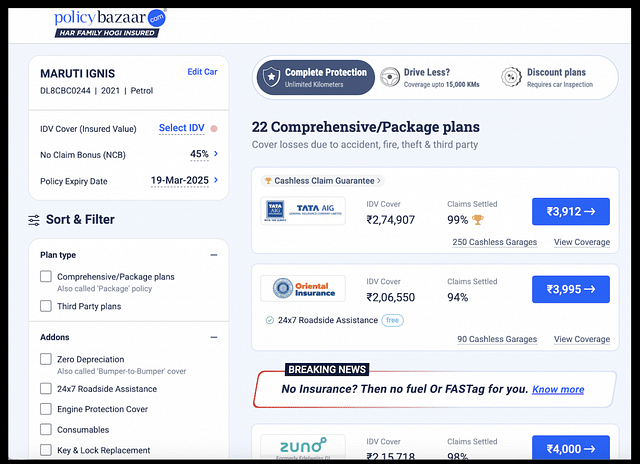Viewport: 640px width, 464px height.
Task: Check the Consumables addon checkbox
Action: tap(46, 429)
